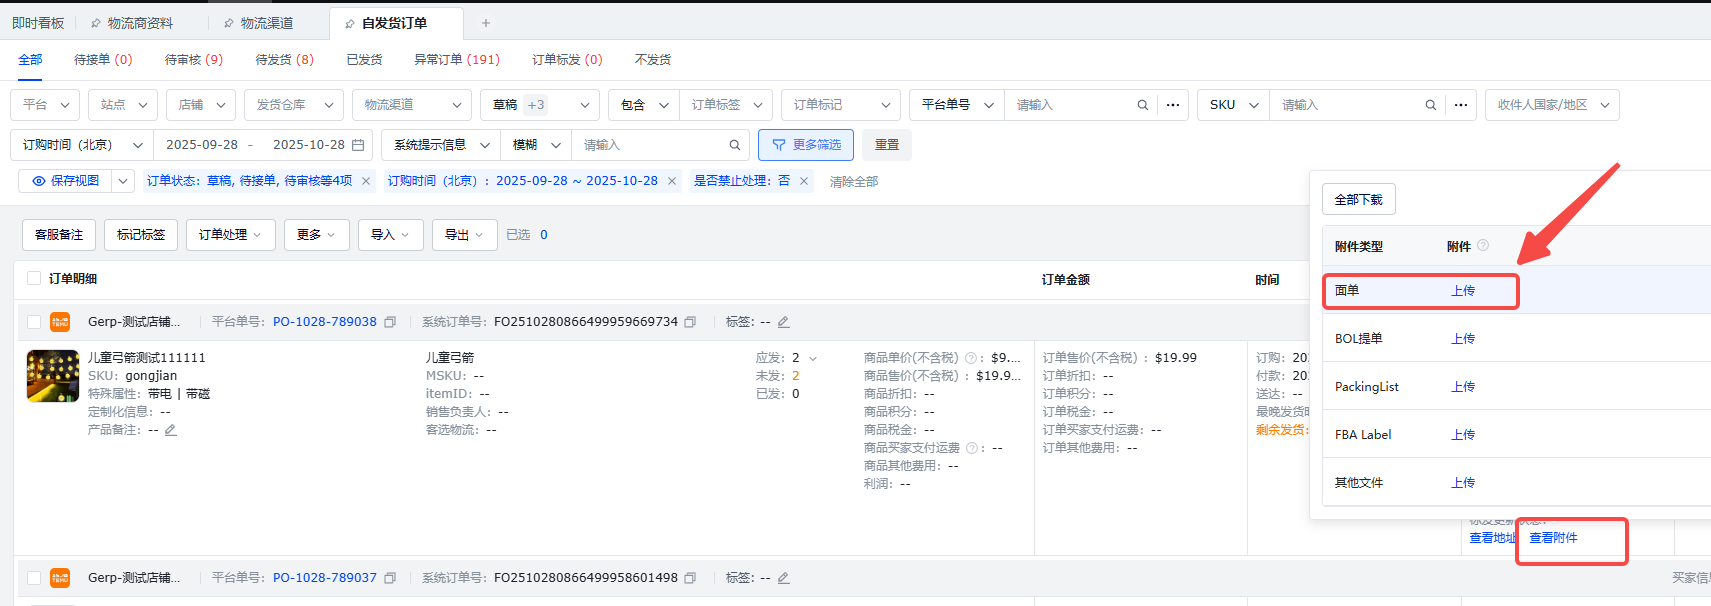Click the product thumbnail for 儿童弓箭测试111111
The height and width of the screenshot is (606, 1711).
click(x=53, y=376)
